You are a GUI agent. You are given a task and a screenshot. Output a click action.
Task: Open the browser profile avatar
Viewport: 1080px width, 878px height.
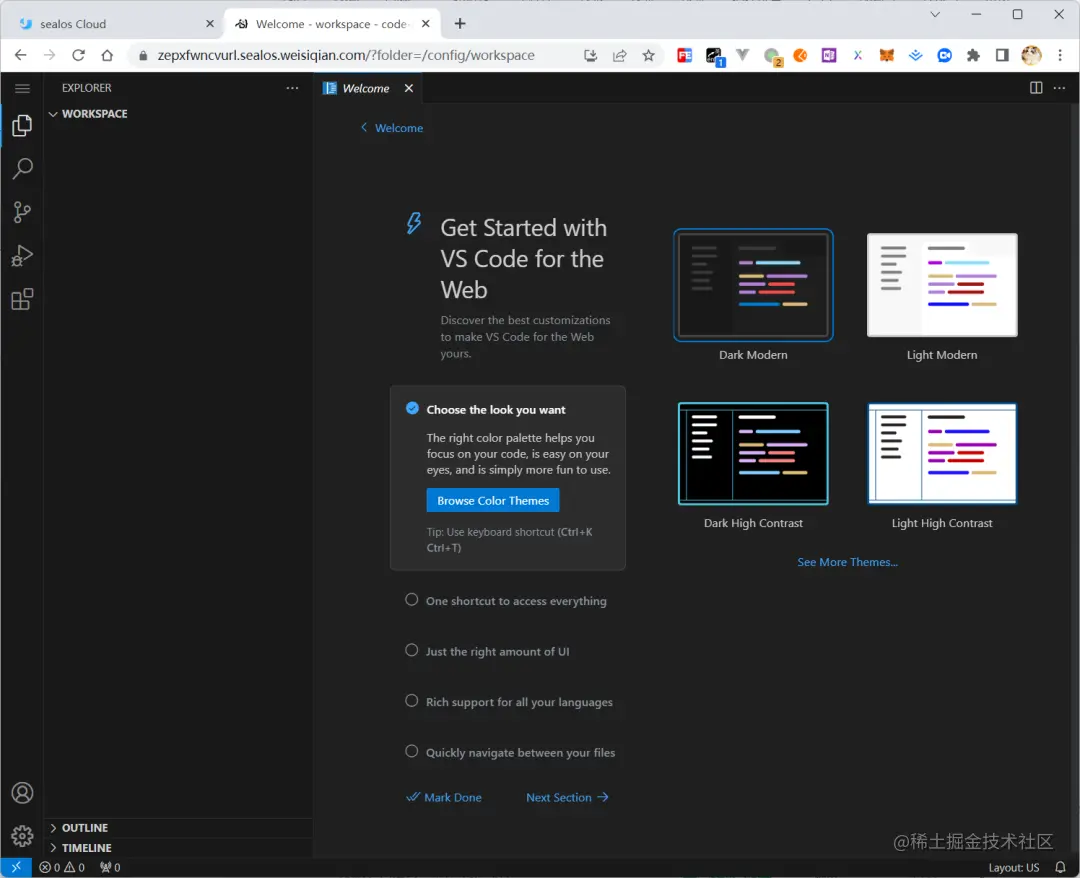[x=1031, y=56]
